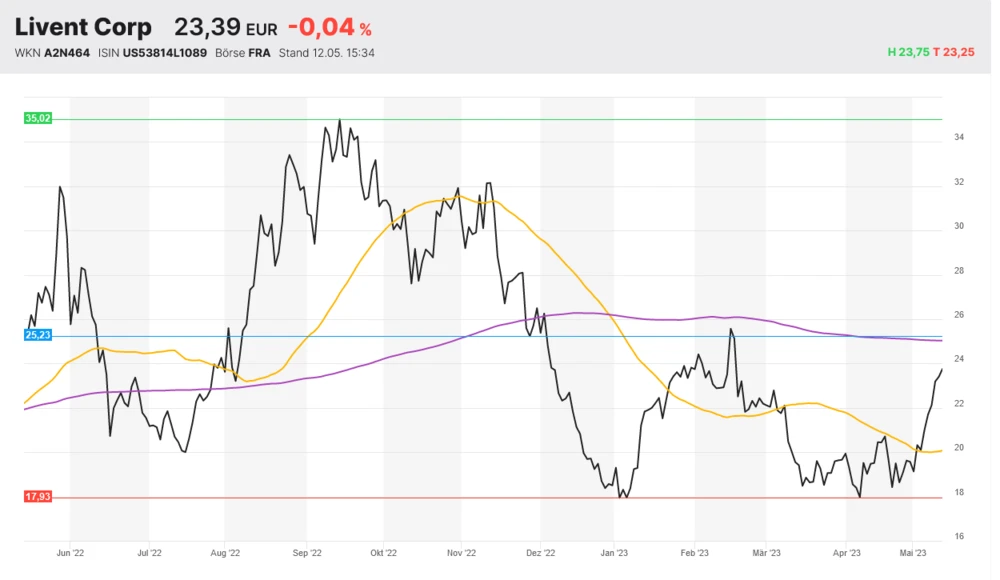Select the Livent Corp title
The width and height of the screenshot is (1000, 580).
84,27
